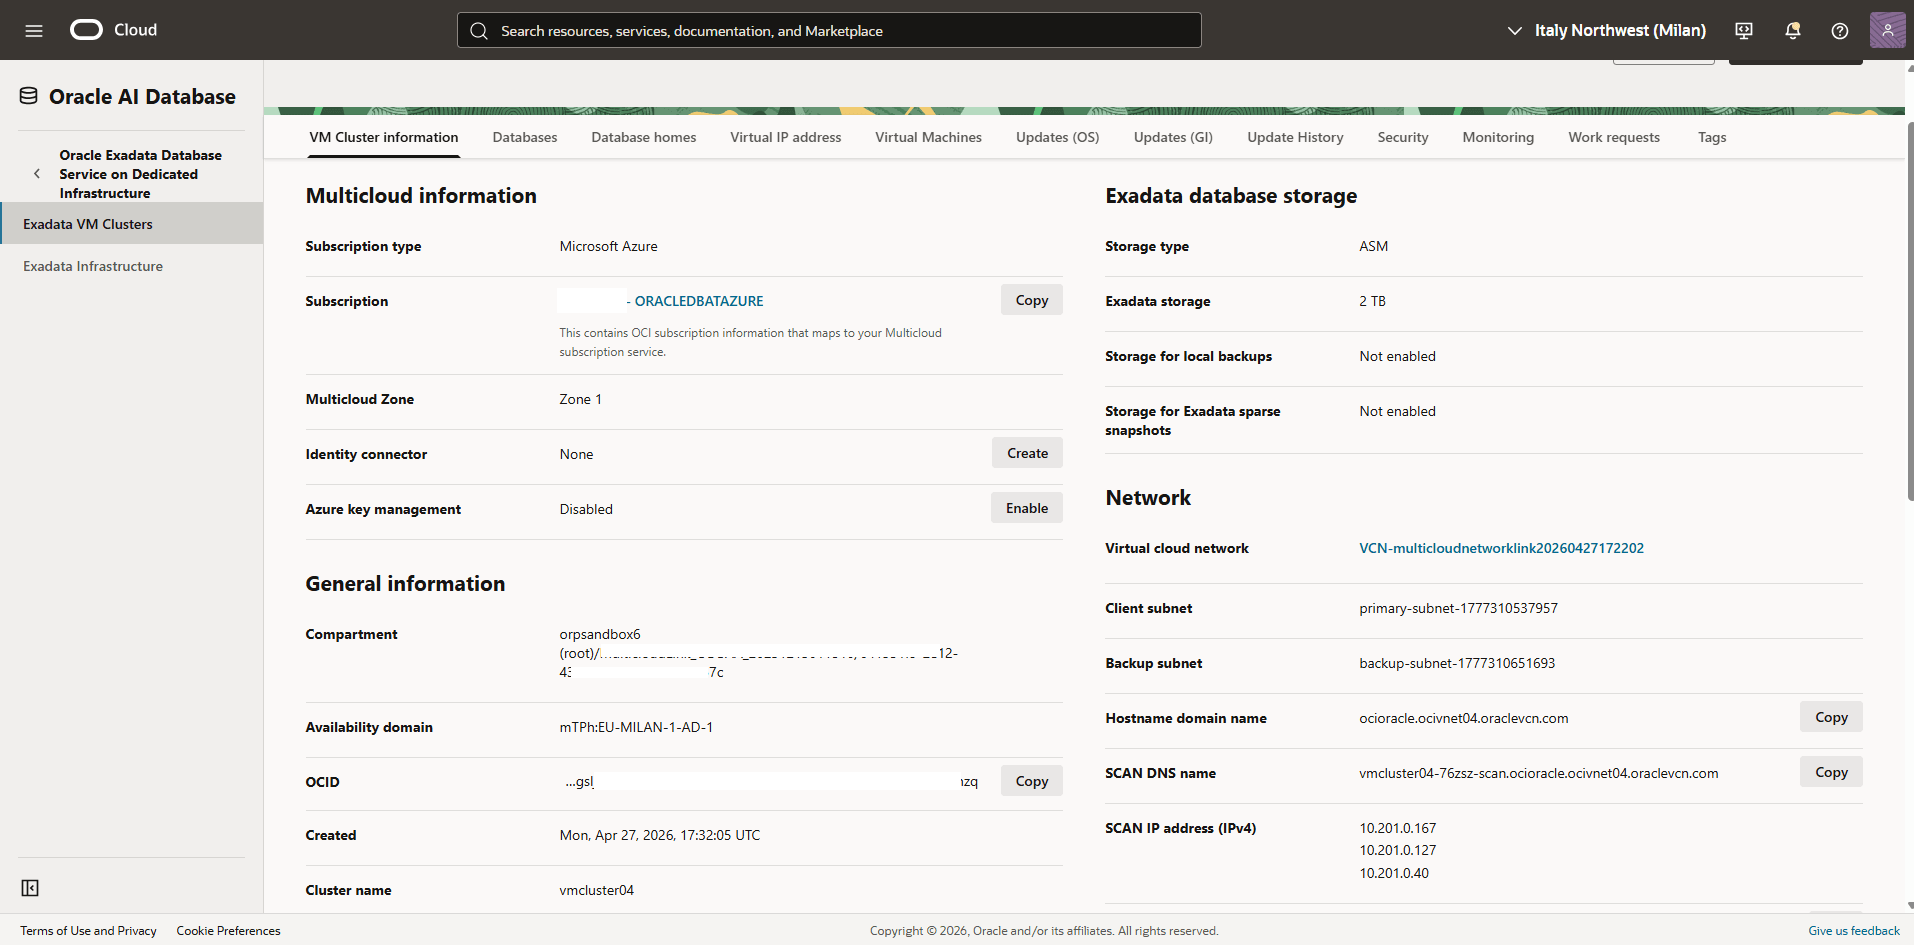The width and height of the screenshot is (1914, 945).
Task: Open the Update History tab
Action: [x=1295, y=137]
